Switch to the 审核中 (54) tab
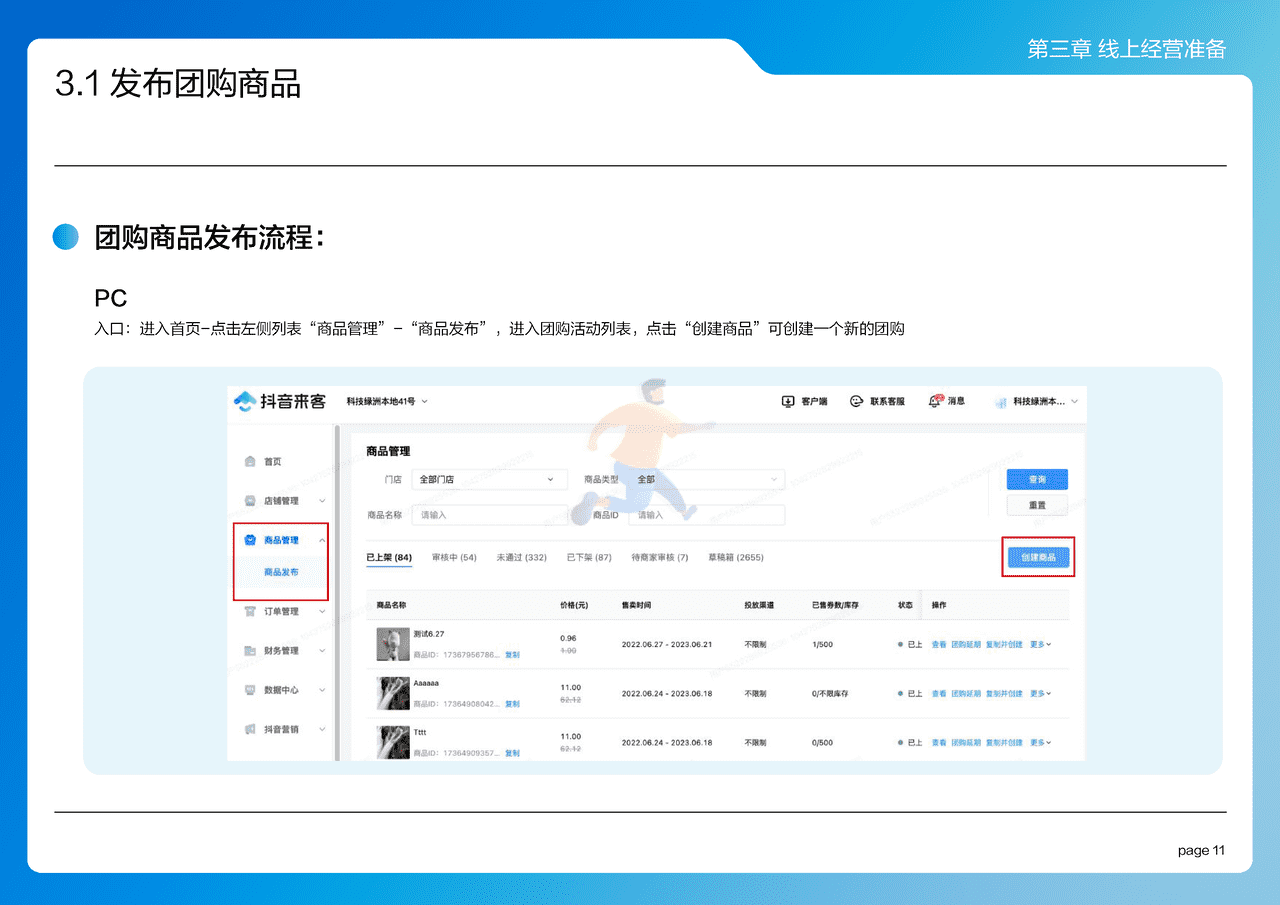Screen dimensions: 1280x905 coord(454,557)
